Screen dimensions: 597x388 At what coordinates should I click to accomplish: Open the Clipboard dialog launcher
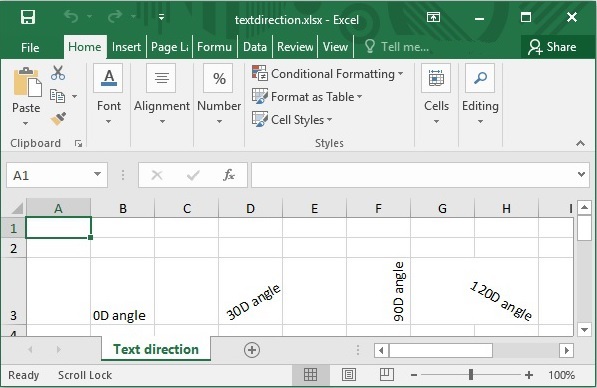78,144
